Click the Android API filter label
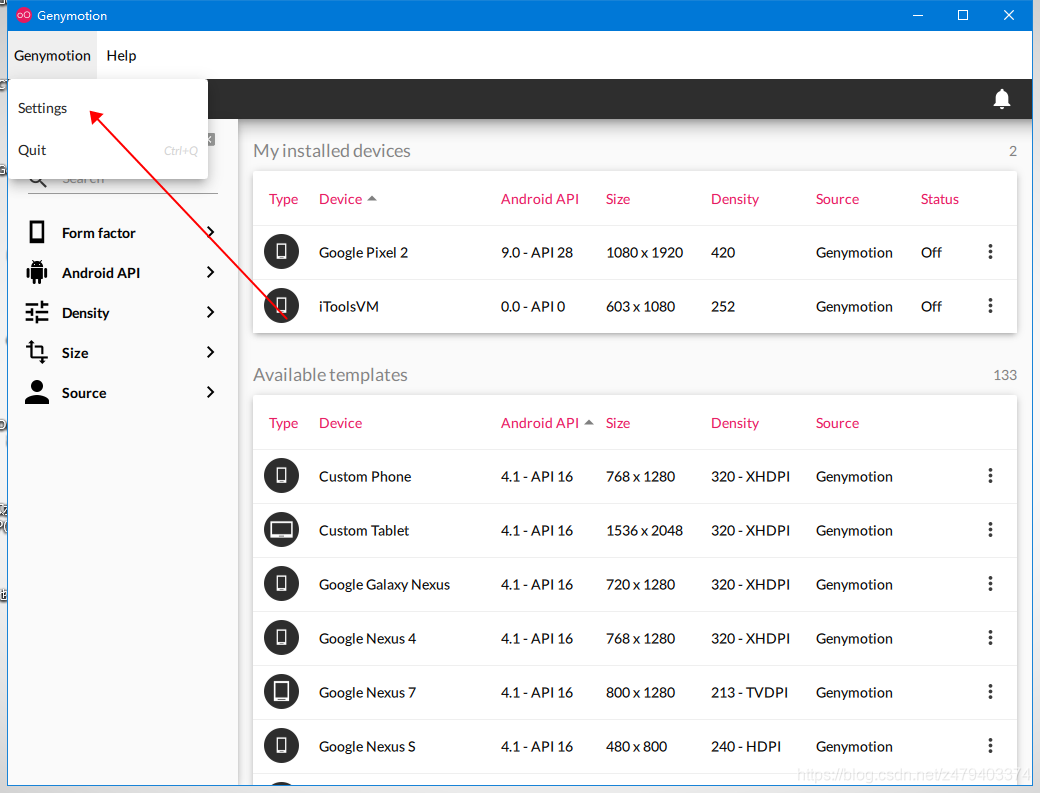 coord(101,273)
